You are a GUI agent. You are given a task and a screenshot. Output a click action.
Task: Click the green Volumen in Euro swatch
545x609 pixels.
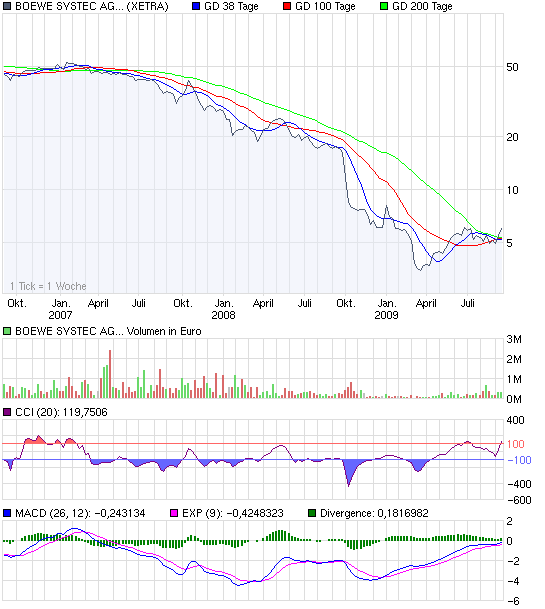(7, 331)
